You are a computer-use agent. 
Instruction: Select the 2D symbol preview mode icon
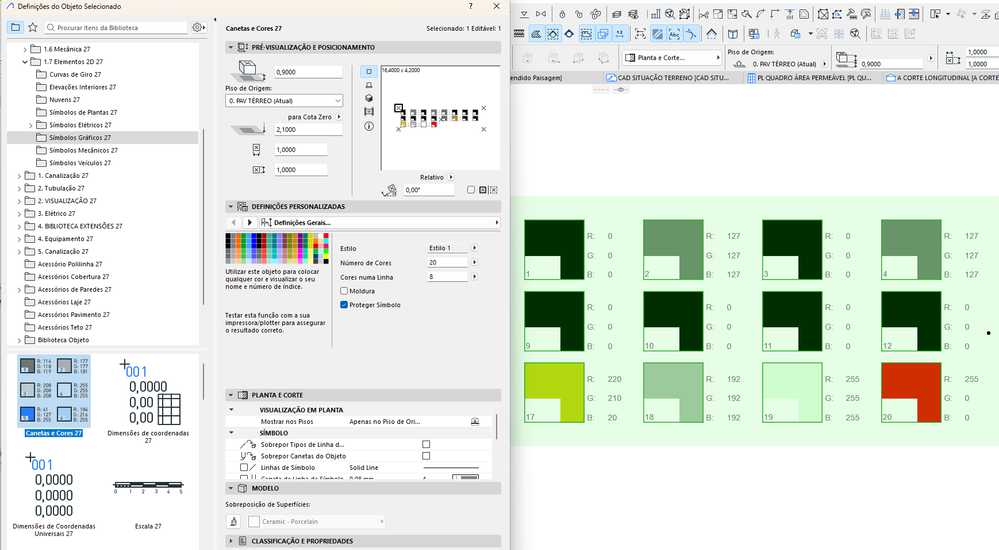368,71
